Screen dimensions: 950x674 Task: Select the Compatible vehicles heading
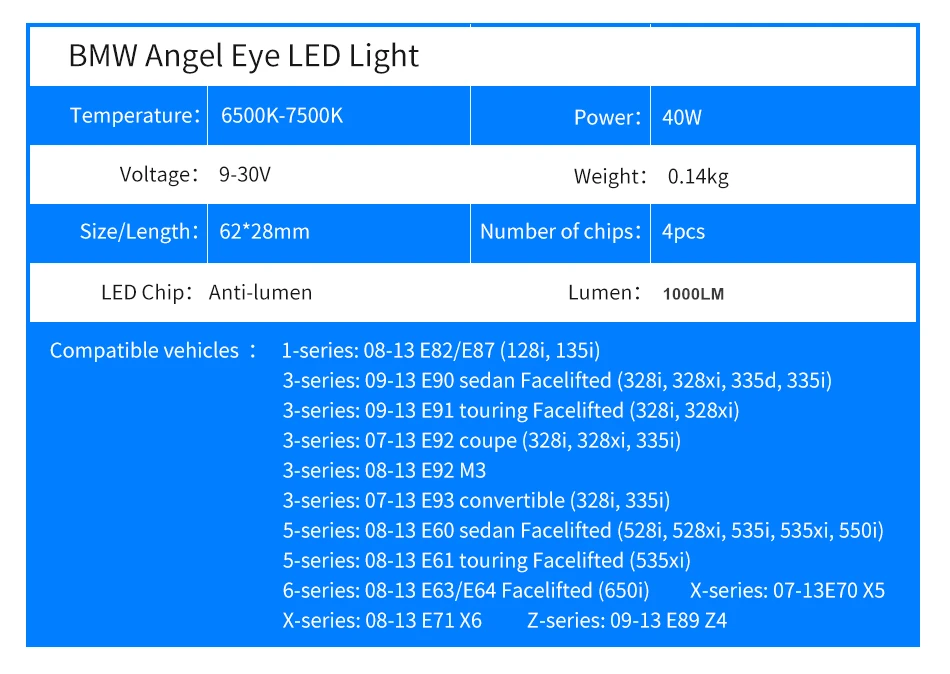tap(153, 350)
